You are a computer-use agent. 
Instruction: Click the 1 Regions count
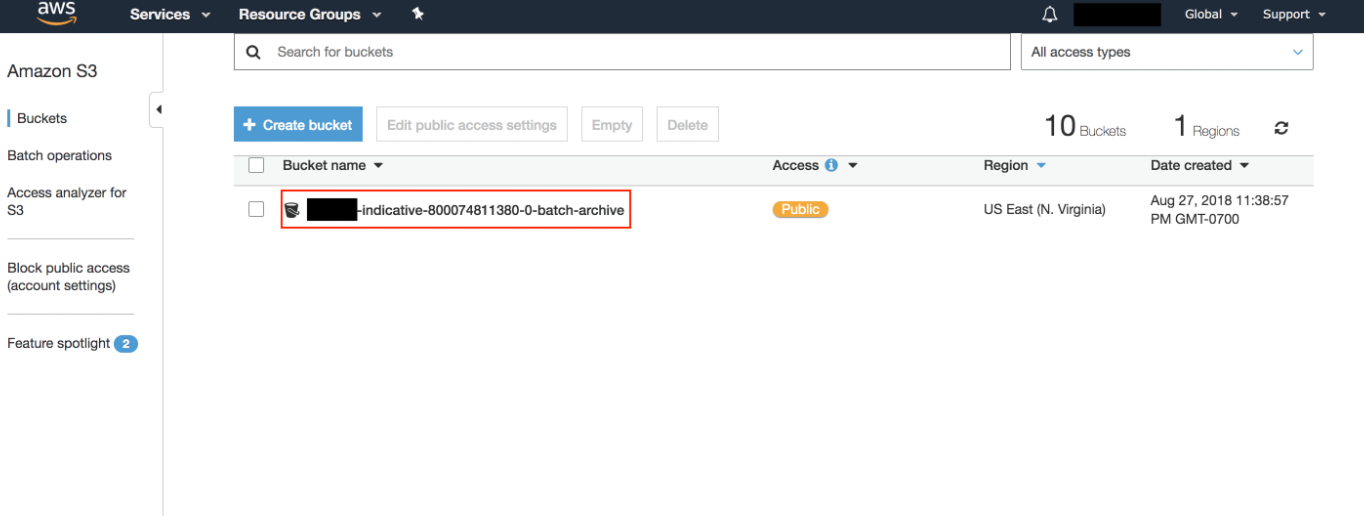pyautogui.click(x=1206, y=126)
